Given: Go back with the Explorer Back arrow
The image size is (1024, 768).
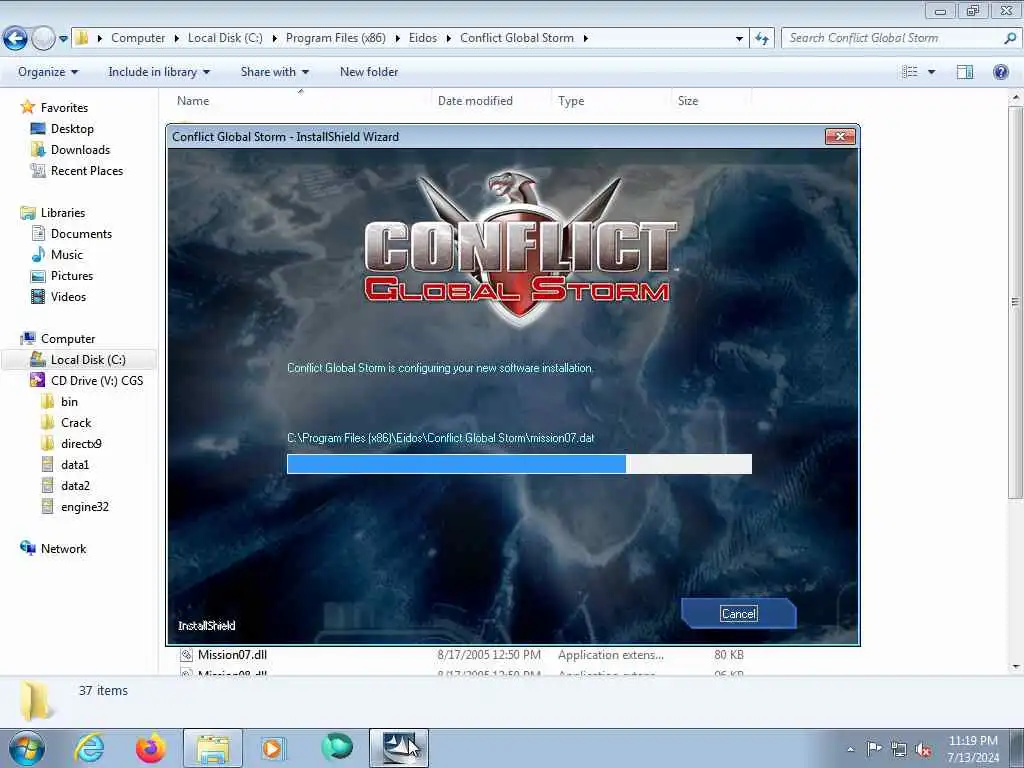Looking at the screenshot, I should 15,39.
